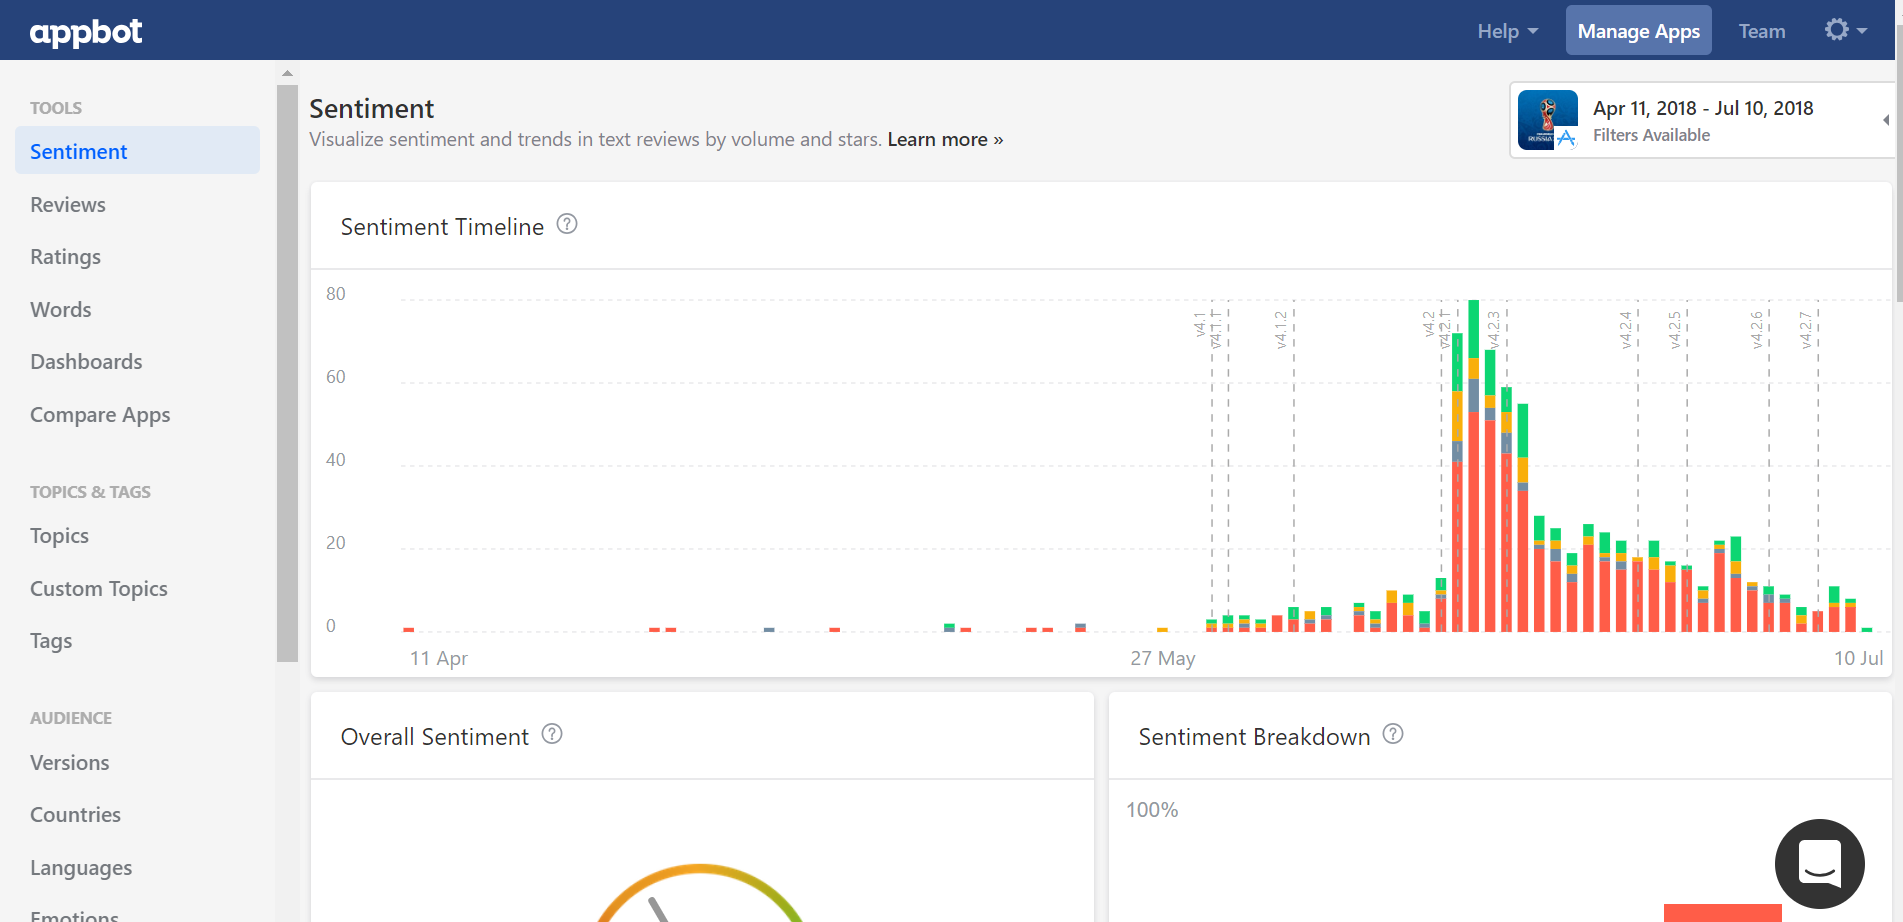
Task: Click the v4.1.2 version marker
Action: [x=1281, y=329]
